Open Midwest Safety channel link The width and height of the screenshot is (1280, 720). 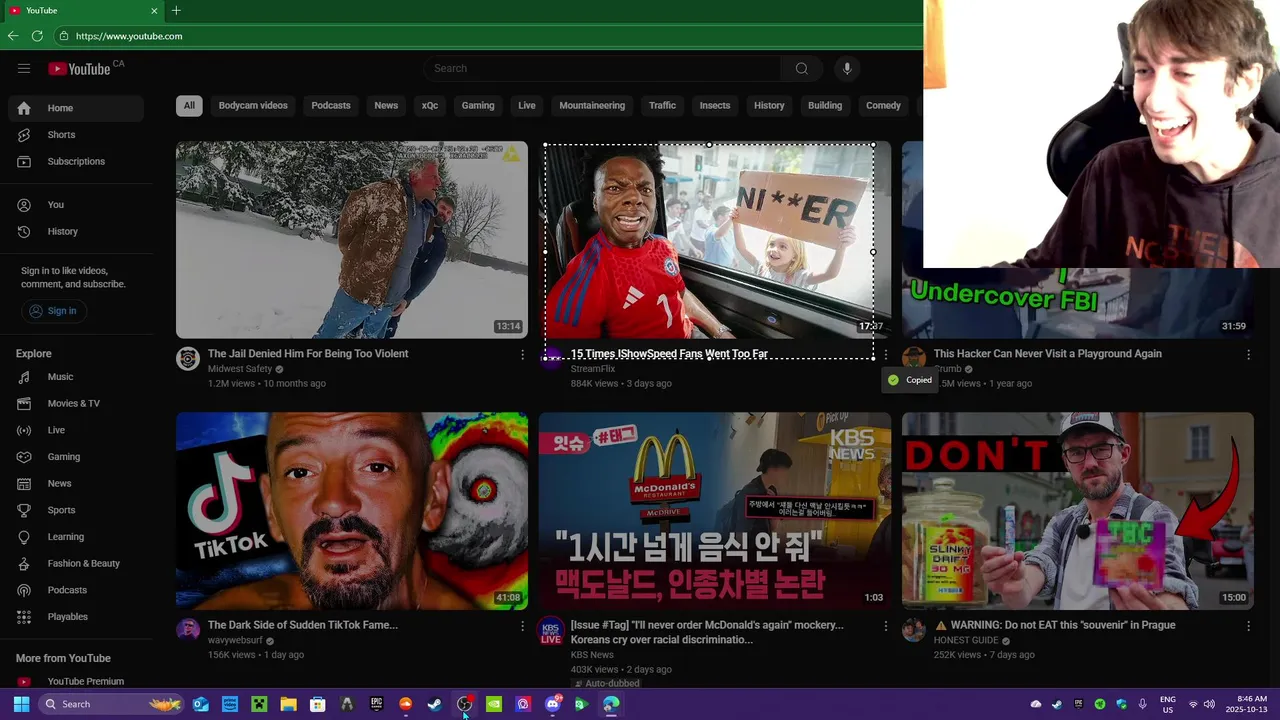240,369
